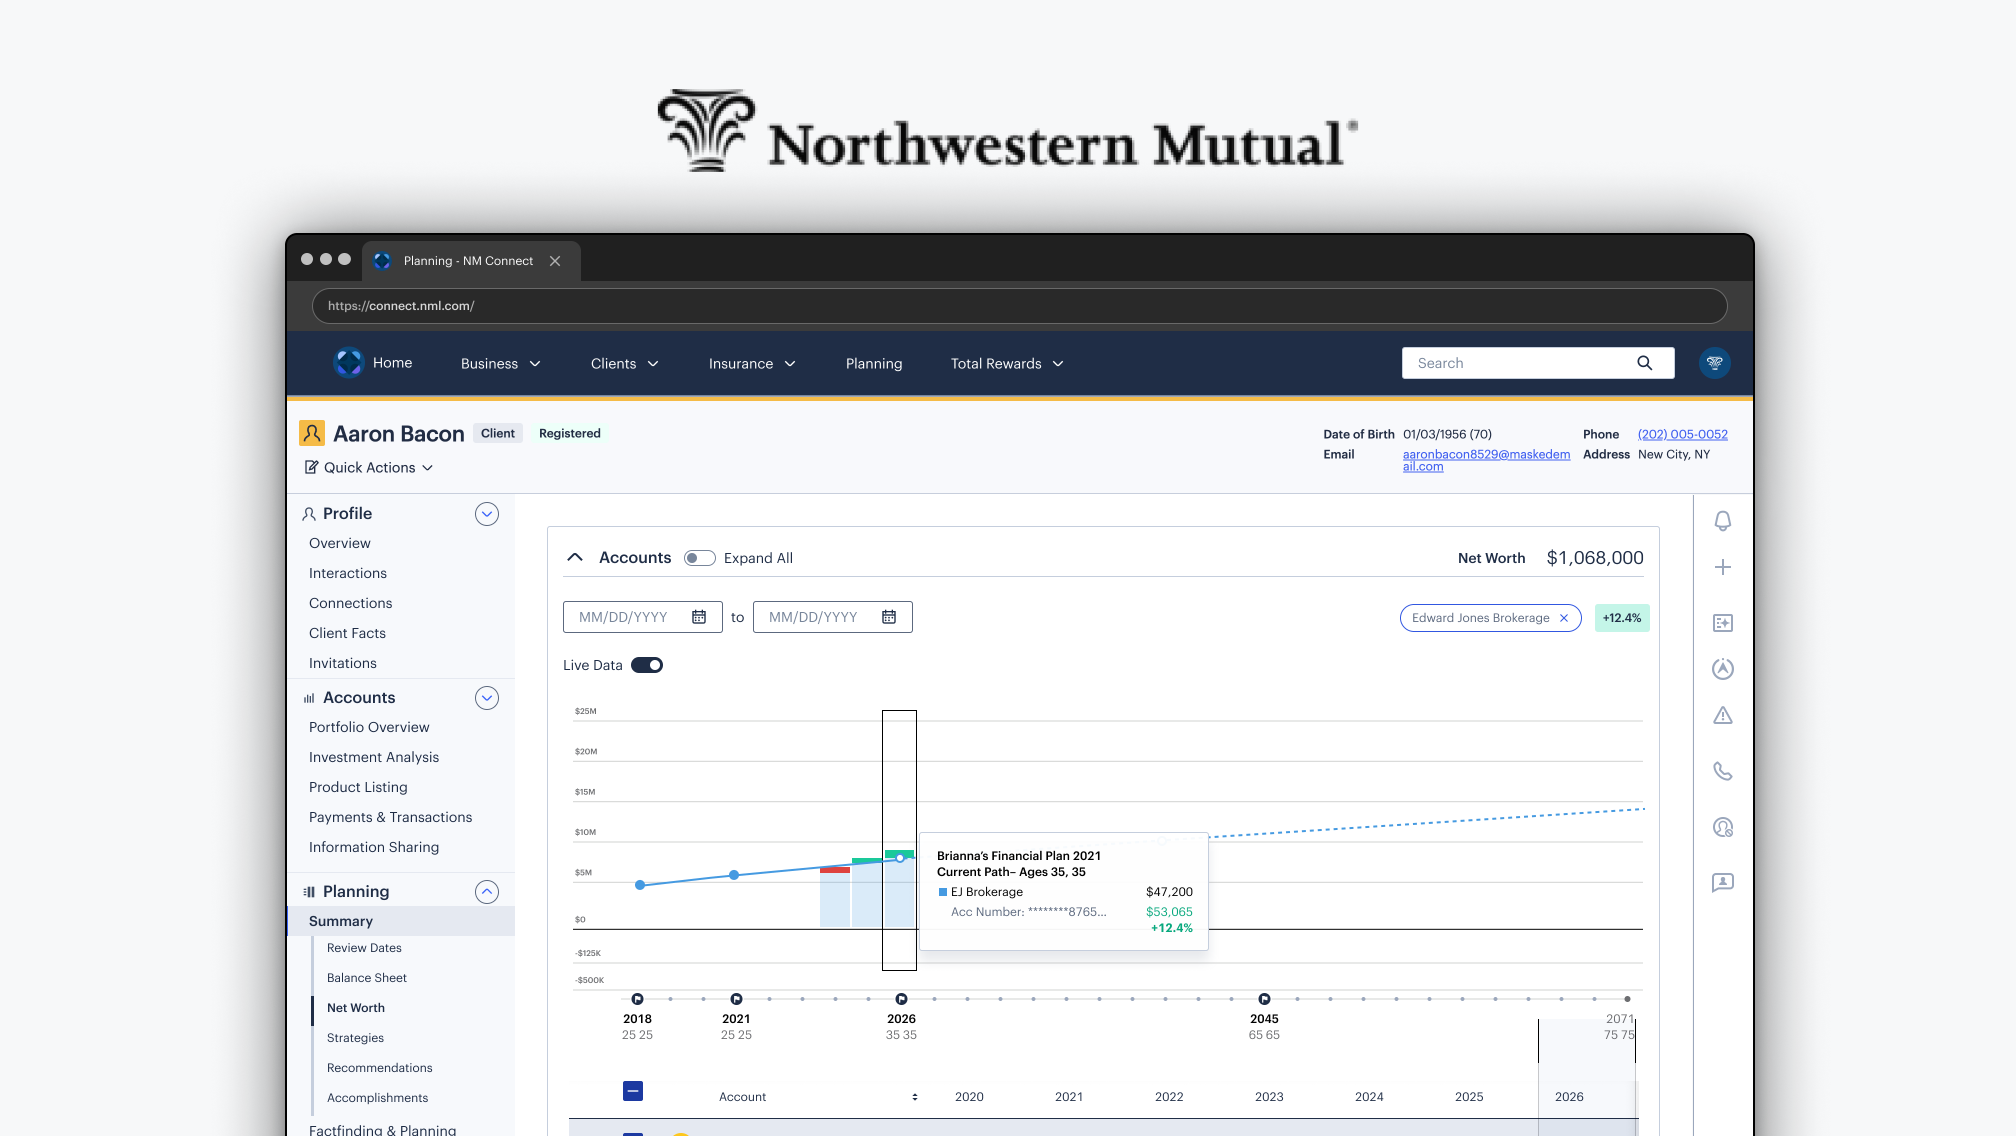2016x1136 pixels.
Task: Click the plus add icon in right rail
Action: (1723, 567)
